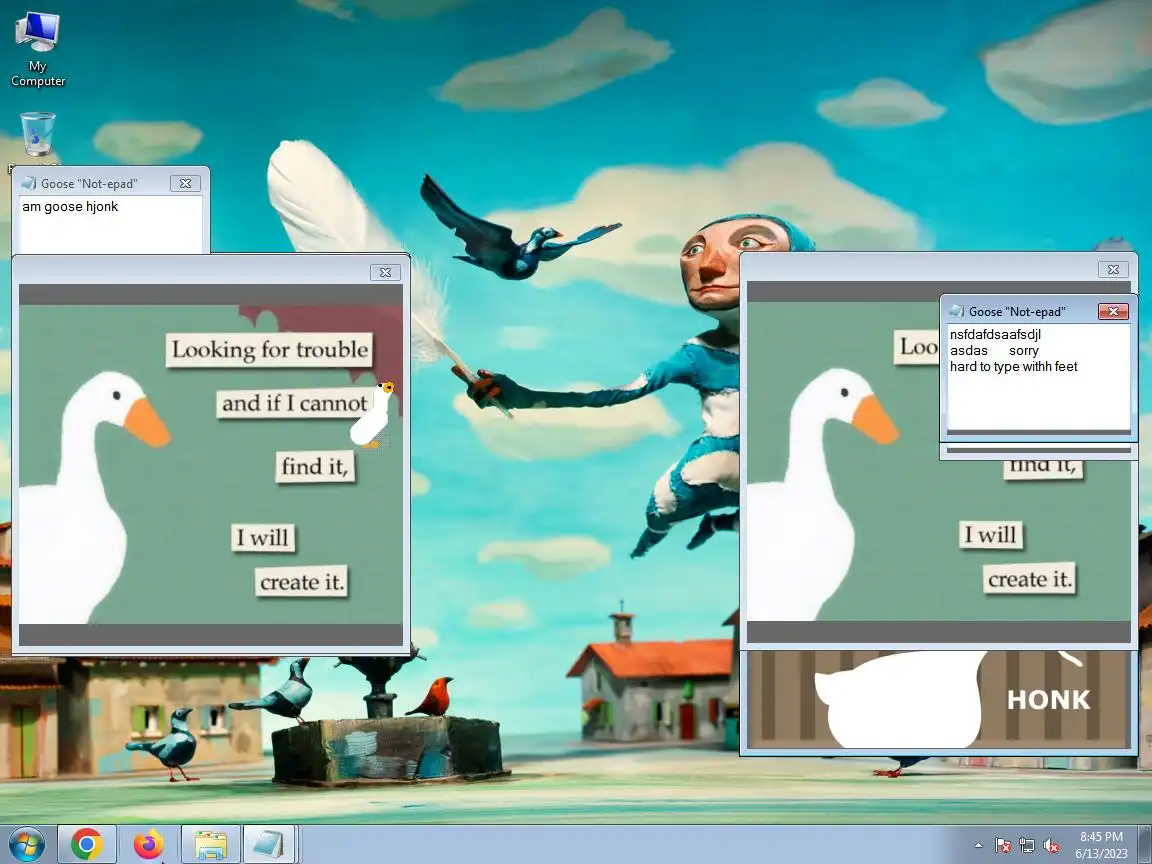Open Windows Explorer from the taskbar
1152x864 pixels.
coord(211,844)
